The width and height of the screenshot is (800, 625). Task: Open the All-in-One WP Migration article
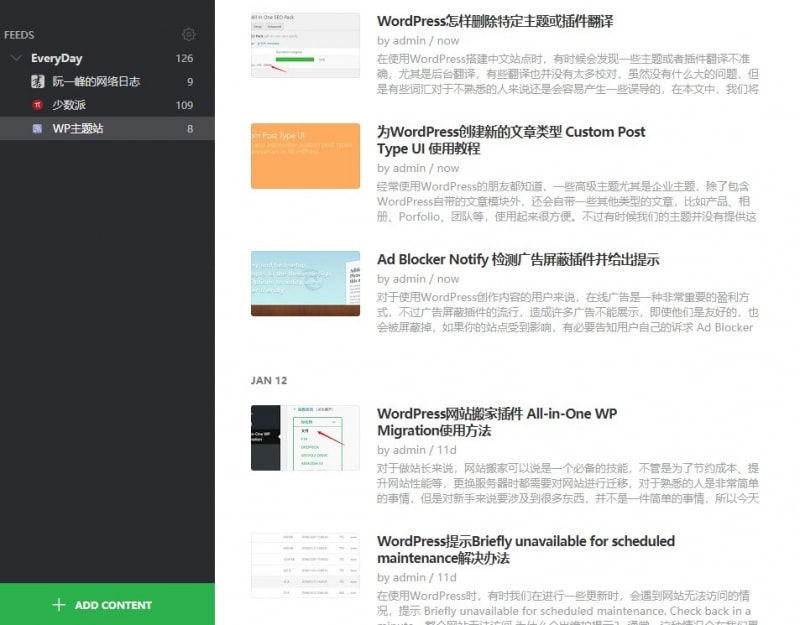tap(497, 422)
